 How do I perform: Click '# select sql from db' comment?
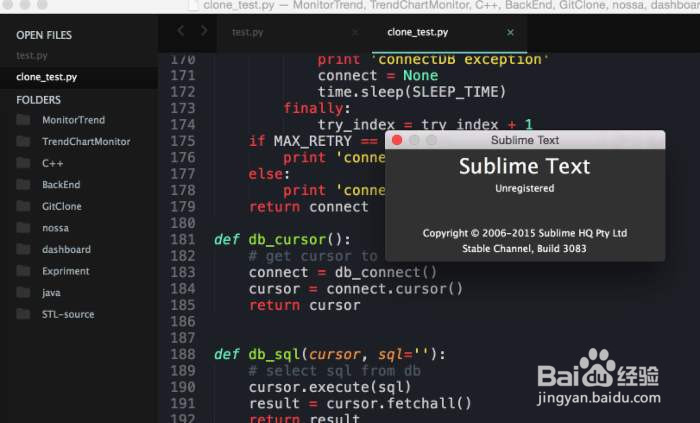[x=334, y=371]
